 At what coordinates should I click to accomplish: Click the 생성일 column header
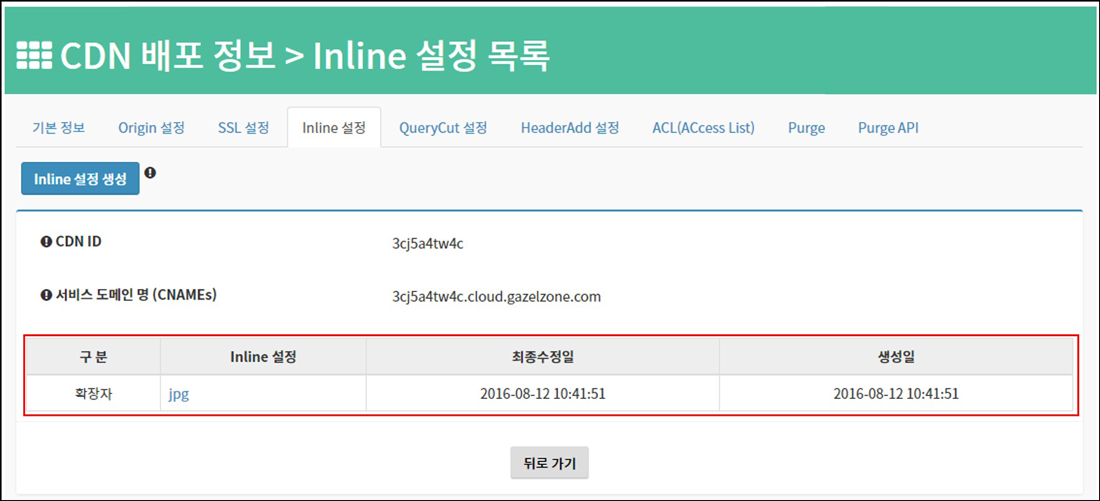point(896,356)
